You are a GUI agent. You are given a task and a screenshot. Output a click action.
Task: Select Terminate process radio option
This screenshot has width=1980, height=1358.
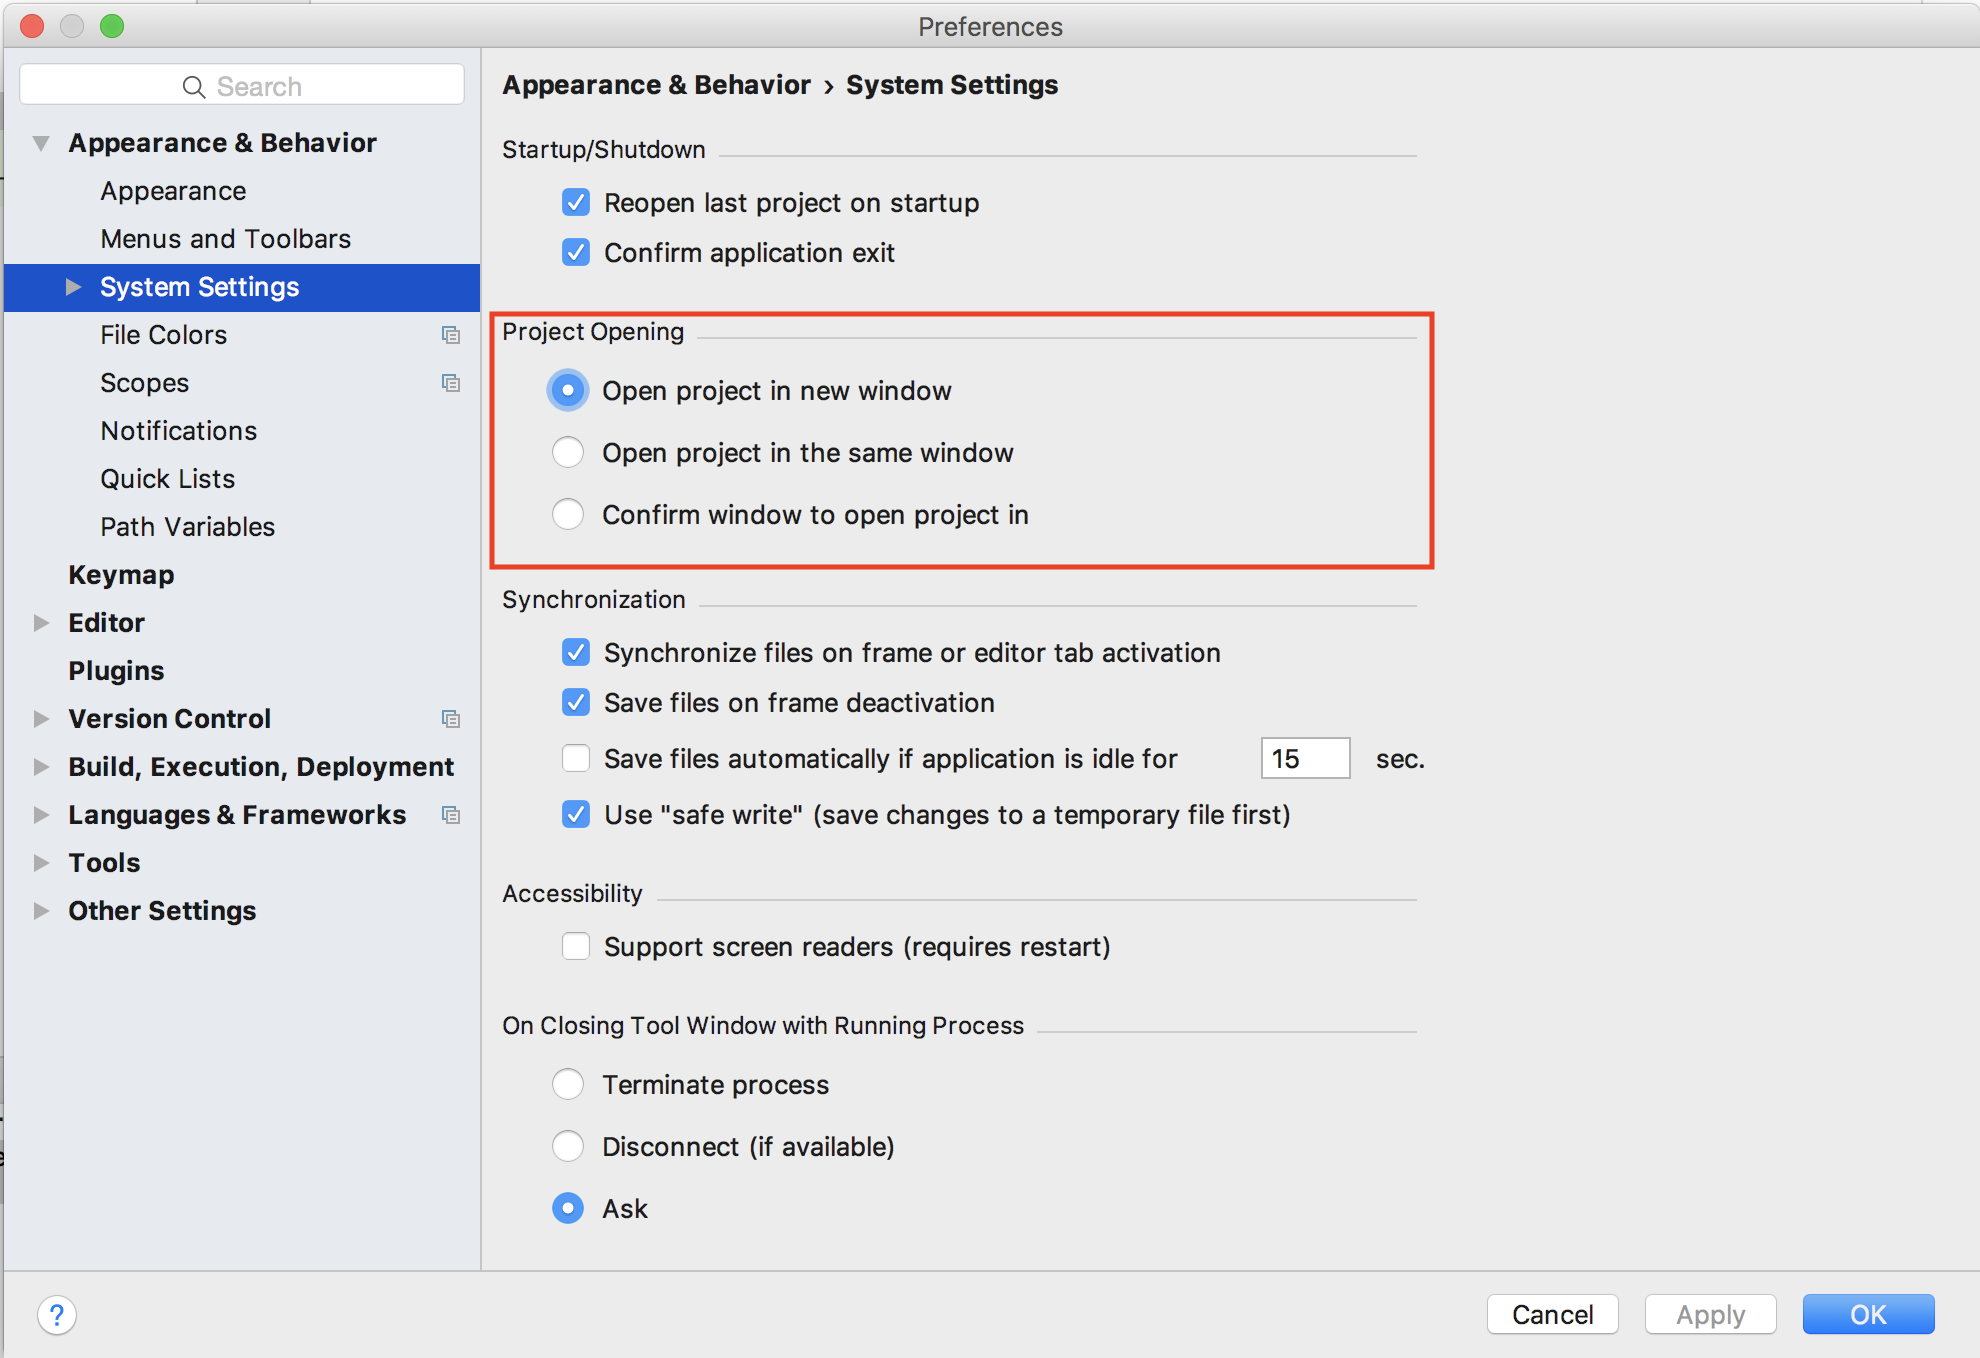(x=568, y=1085)
